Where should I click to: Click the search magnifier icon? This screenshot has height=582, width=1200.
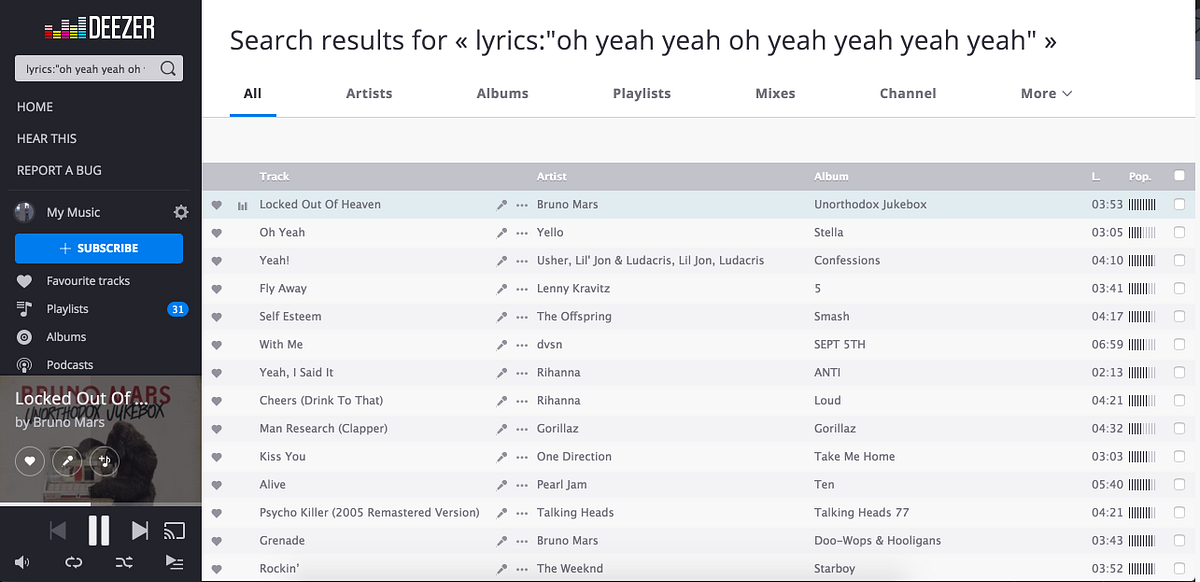click(168, 69)
